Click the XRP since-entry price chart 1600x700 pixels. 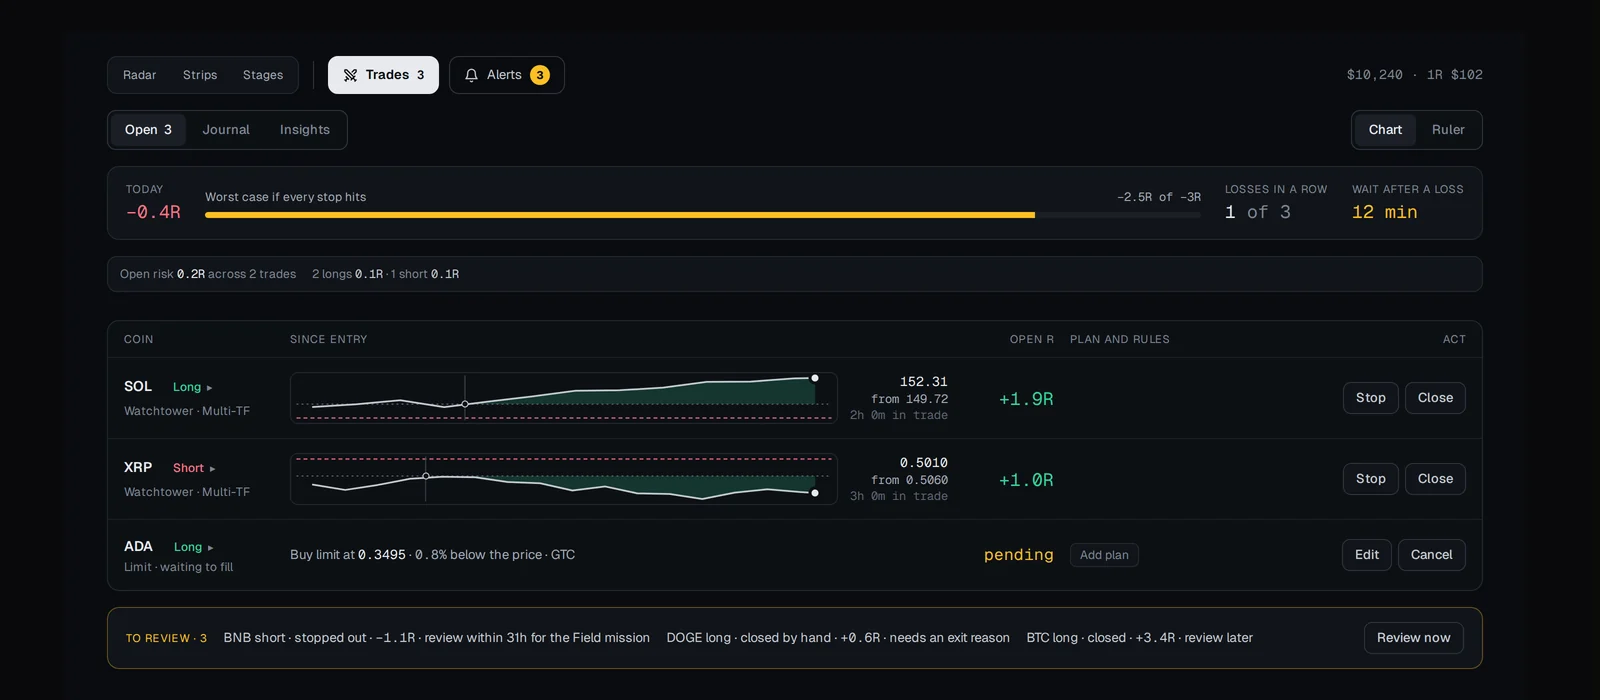point(564,479)
